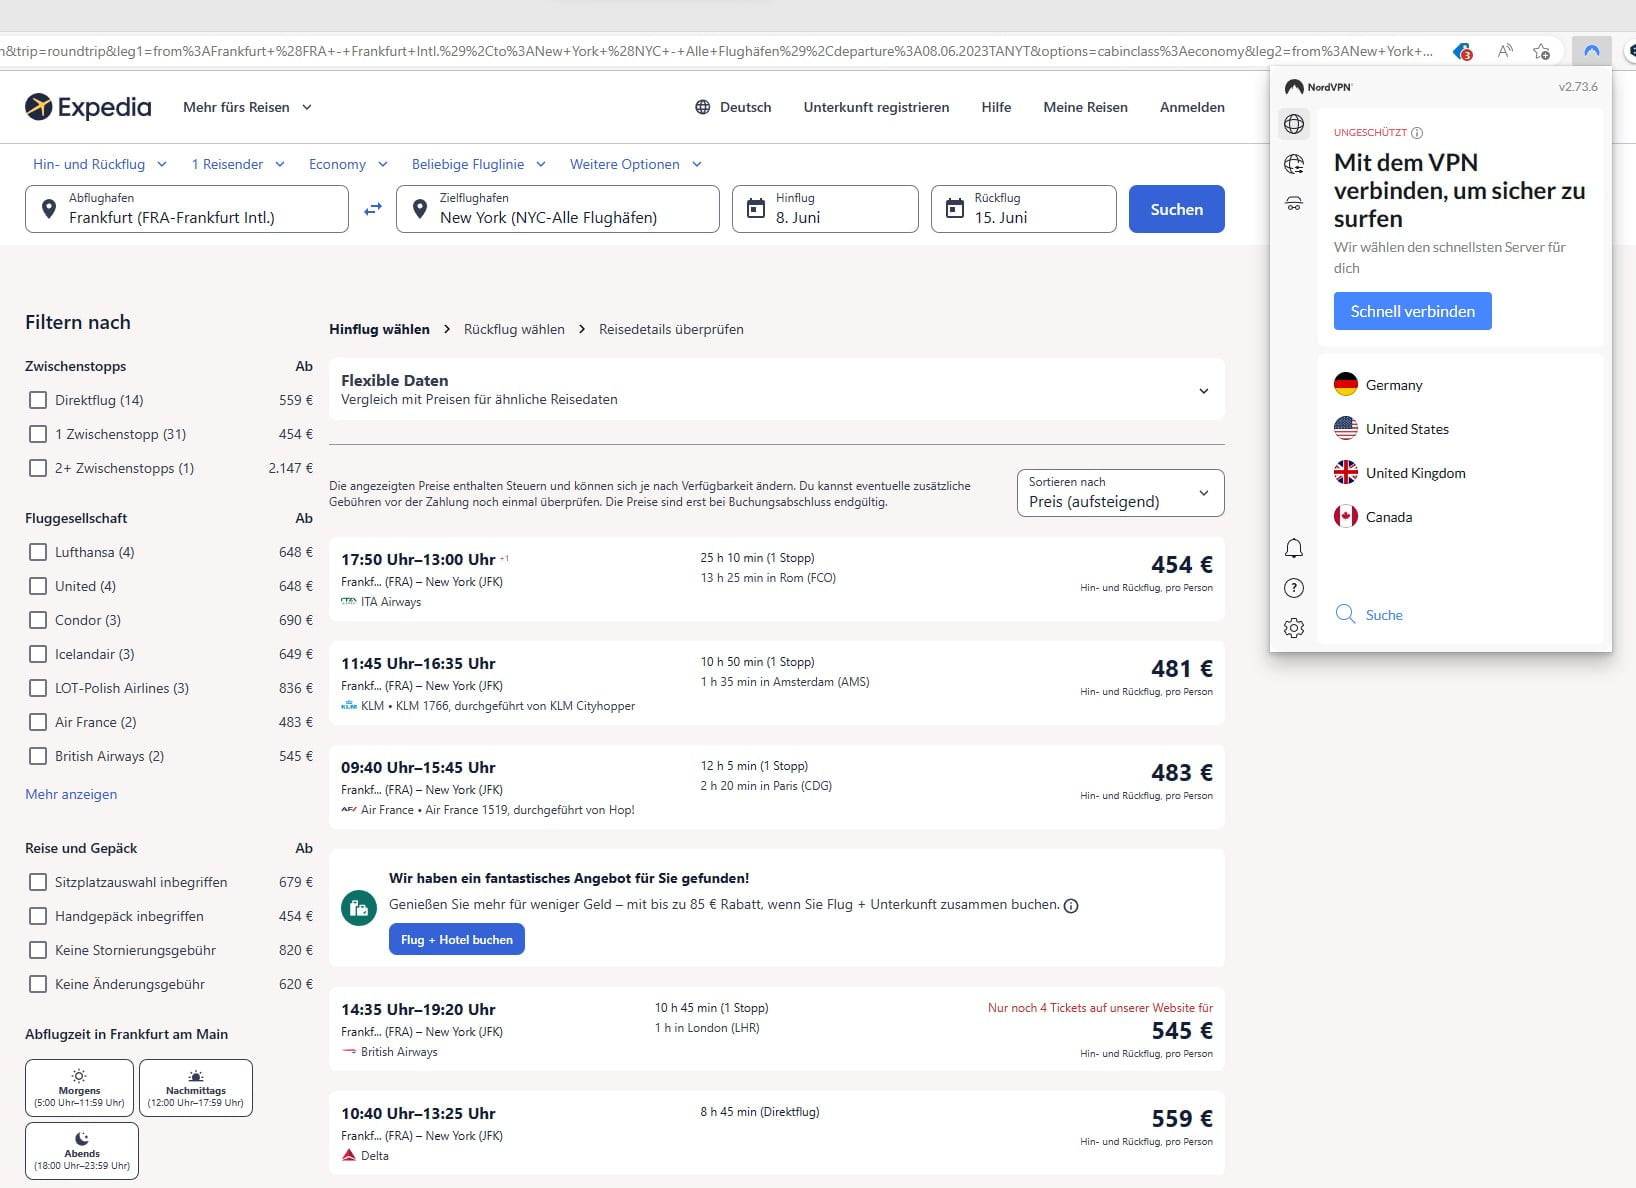Click the browser shield extension icon
The height and width of the screenshot is (1188, 1636).
click(1462, 51)
